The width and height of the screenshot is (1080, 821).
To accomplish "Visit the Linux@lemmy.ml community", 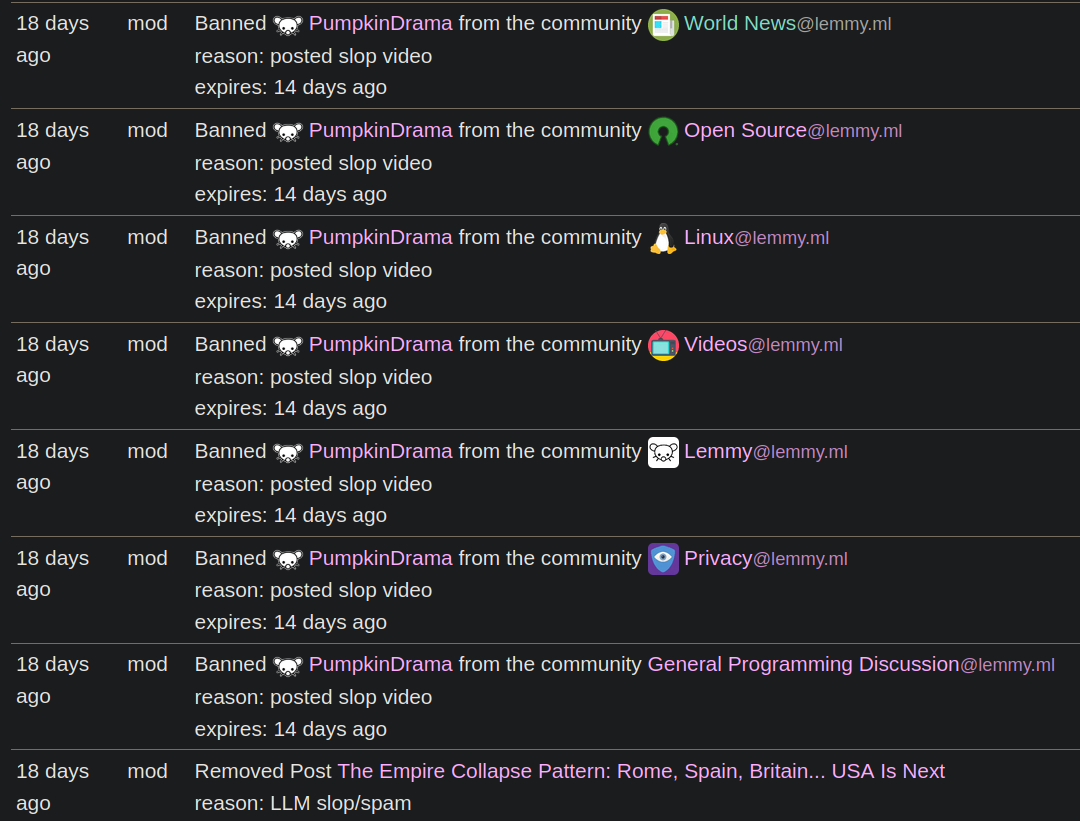I will [x=756, y=238].
